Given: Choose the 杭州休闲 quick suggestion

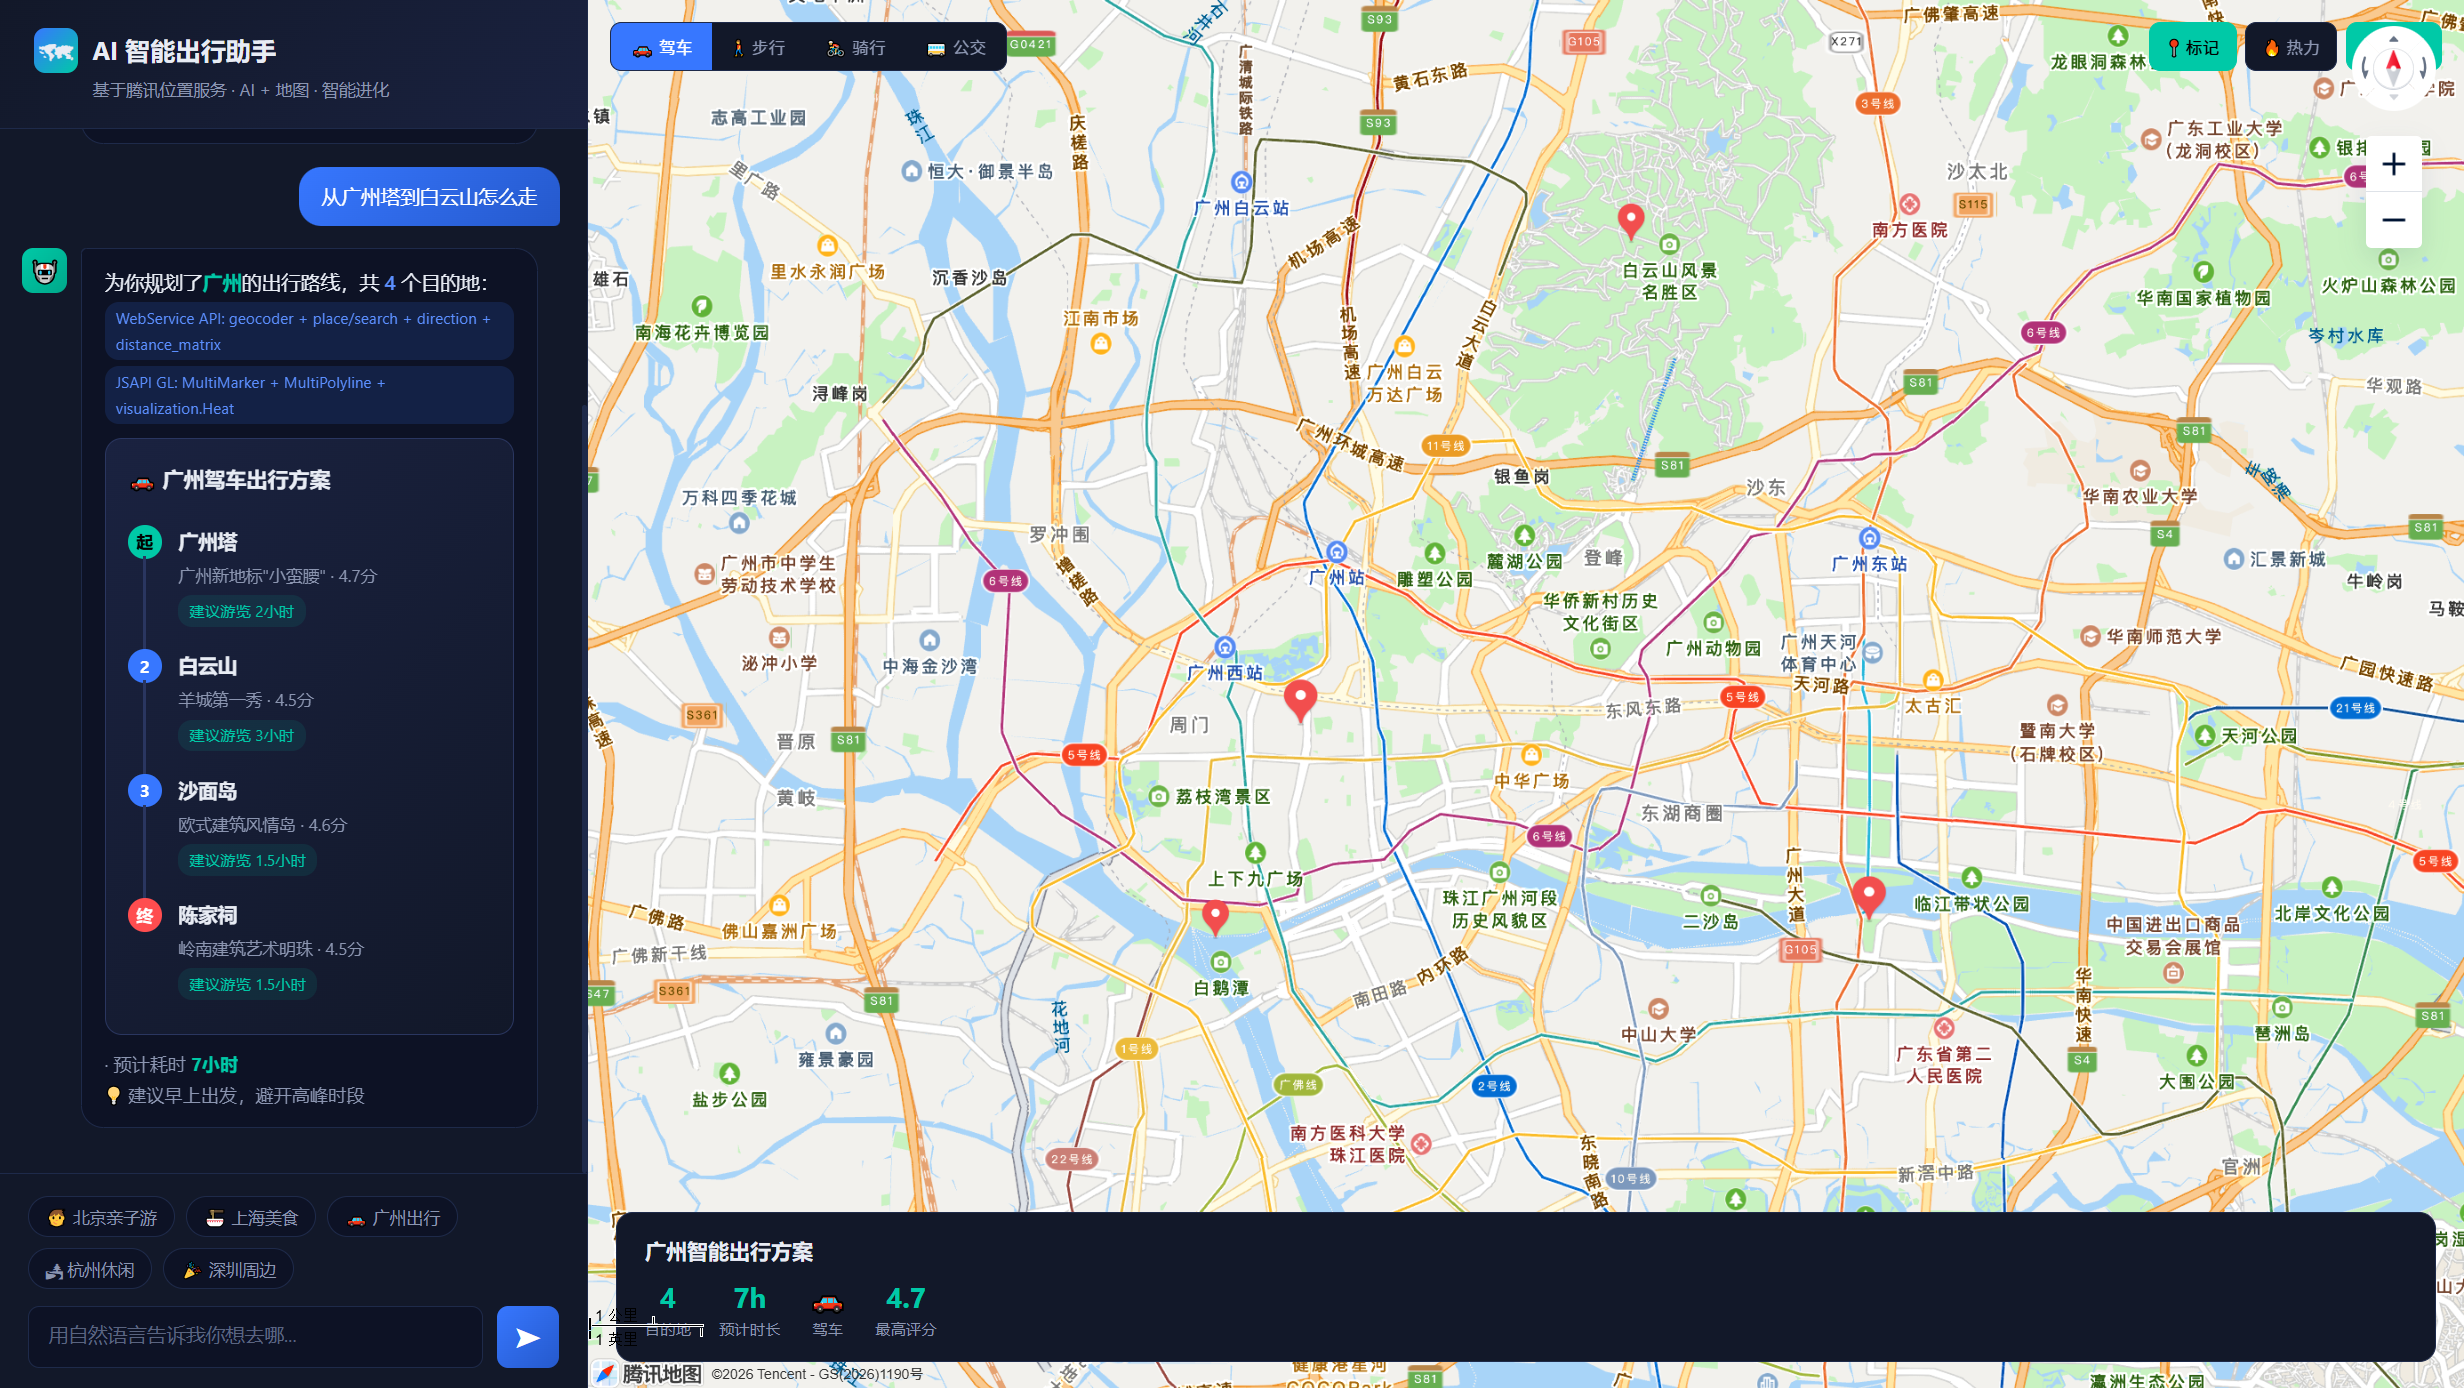Looking at the screenshot, I should (90, 1269).
